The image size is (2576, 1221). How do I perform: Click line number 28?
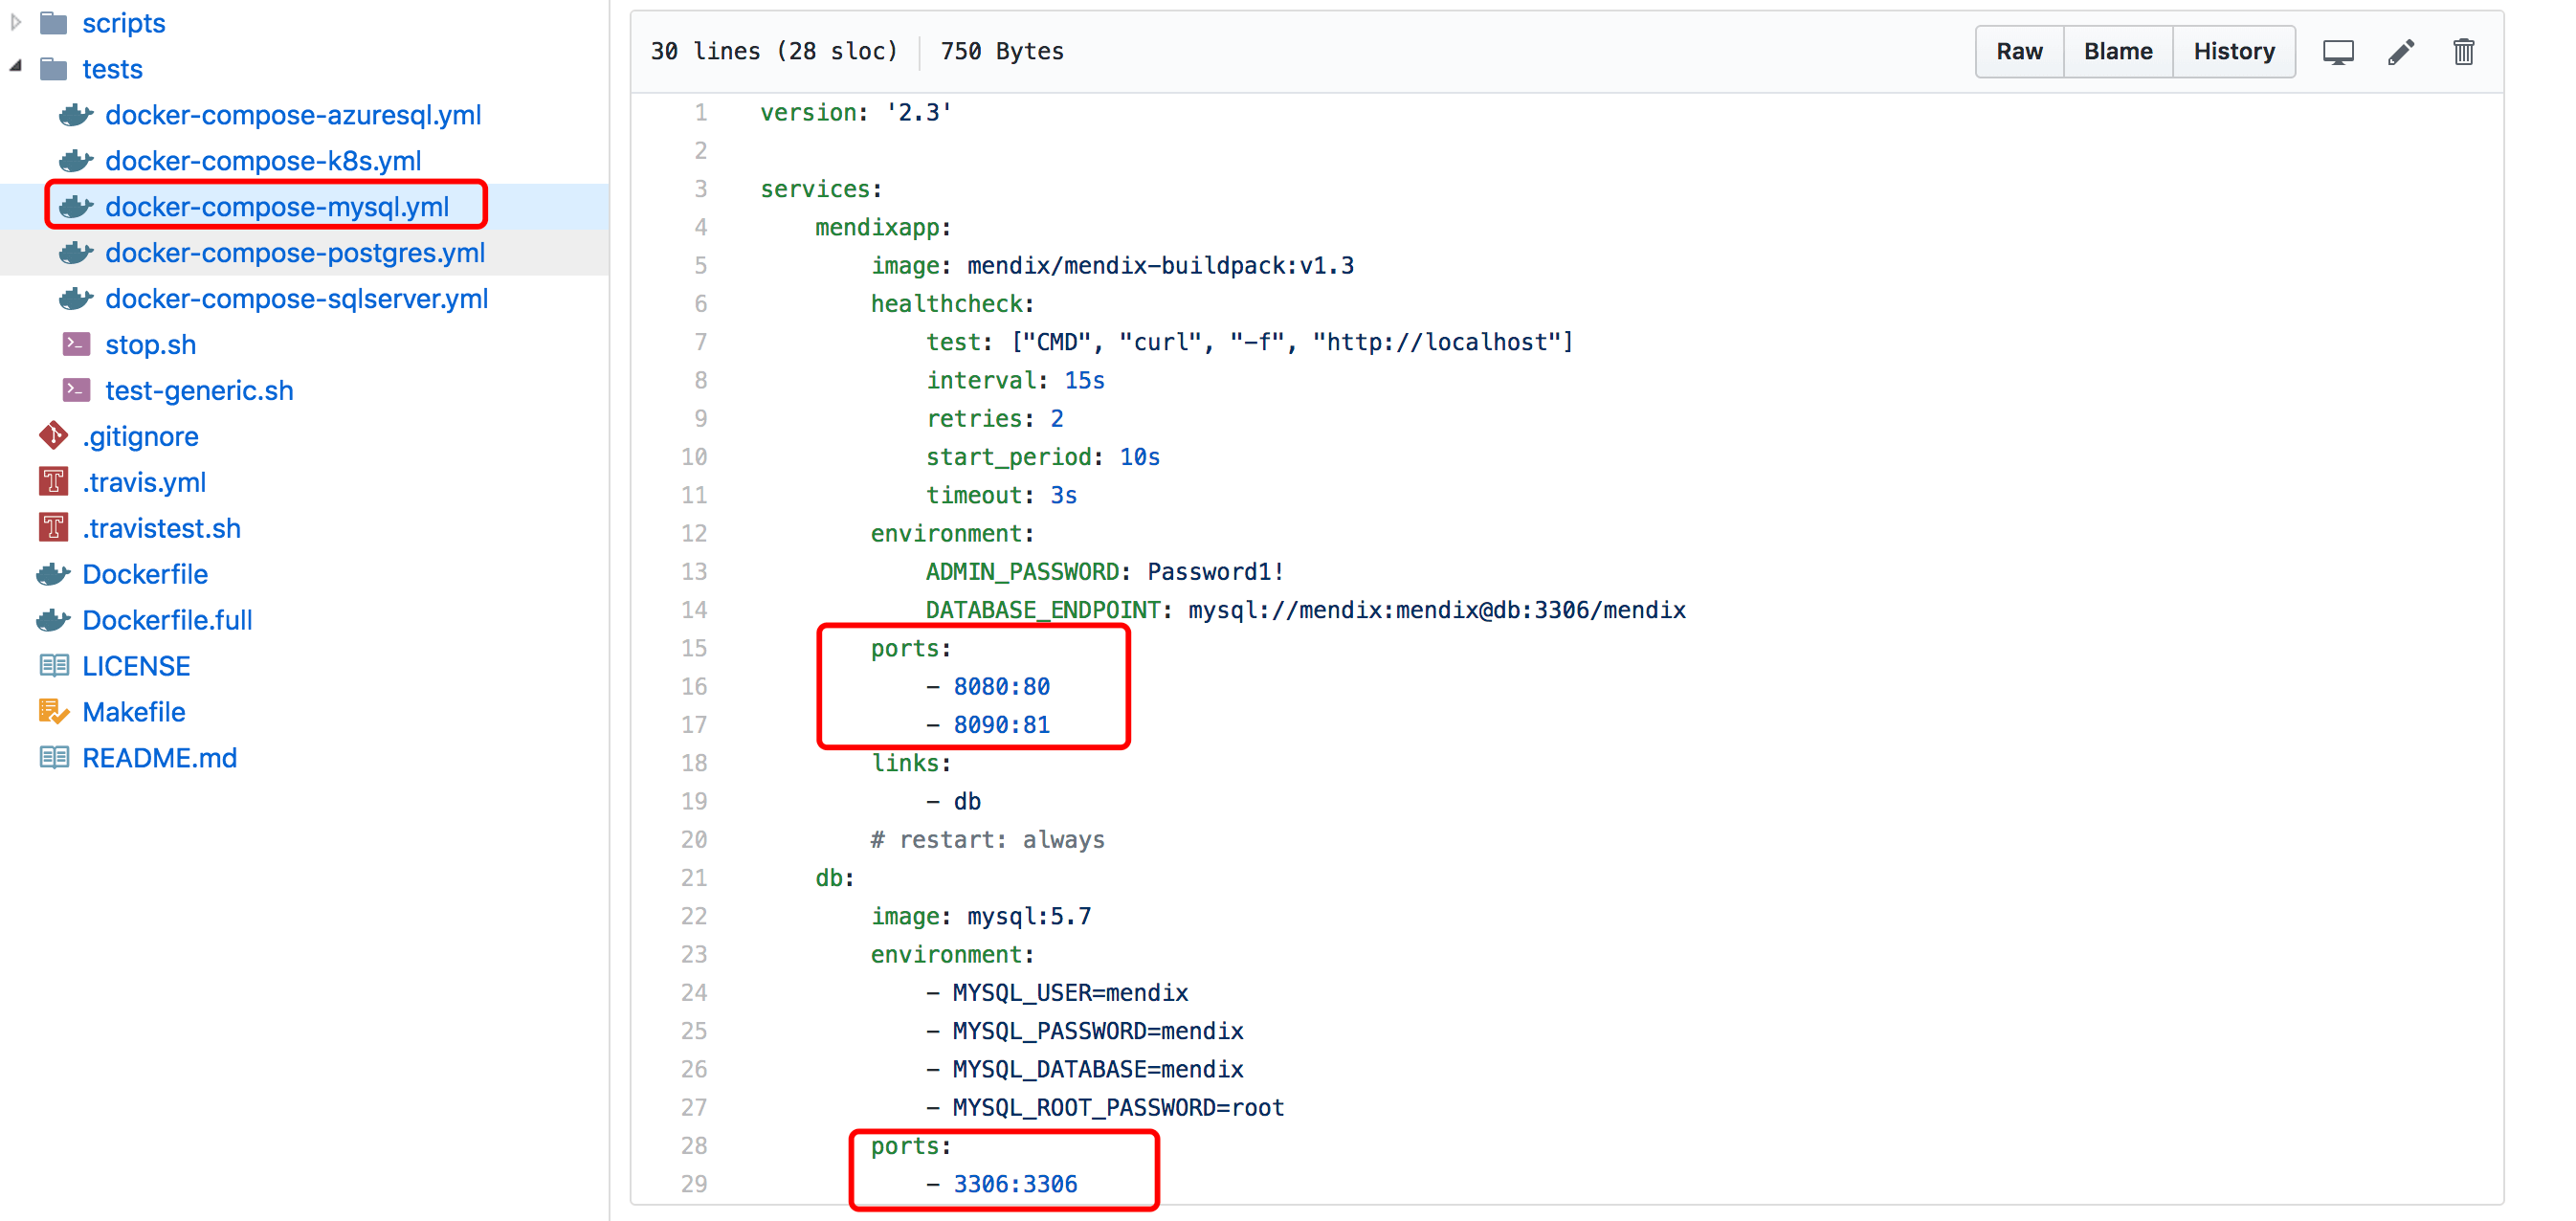click(694, 1147)
